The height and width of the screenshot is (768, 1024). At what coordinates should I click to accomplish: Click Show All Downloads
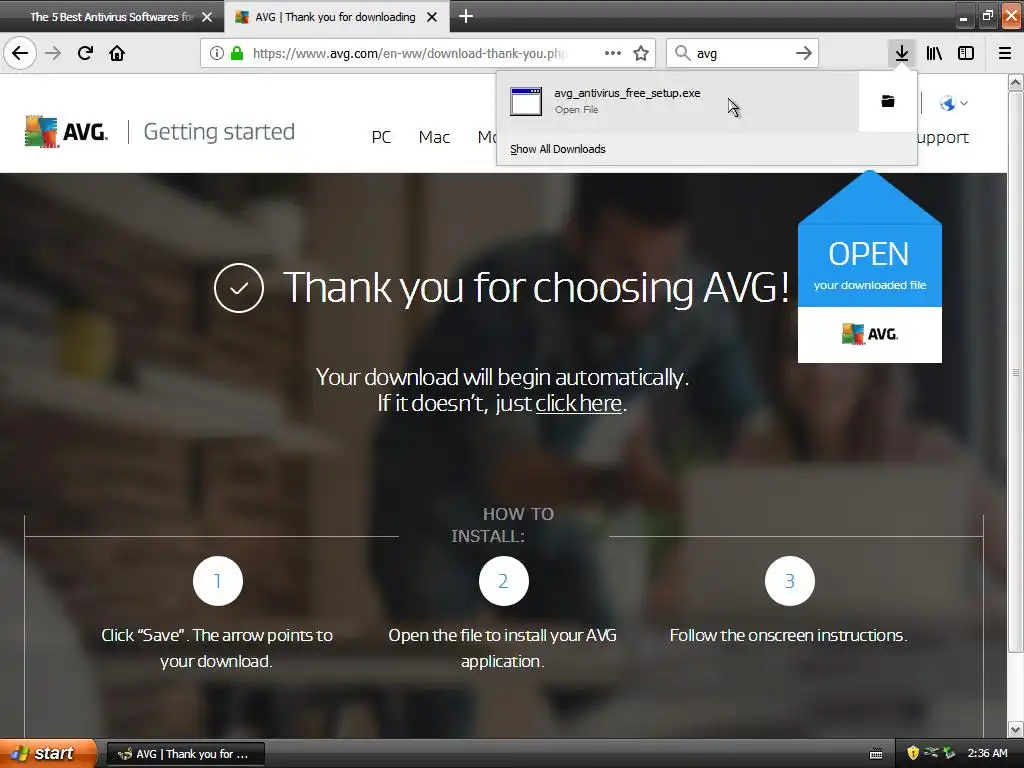558,149
